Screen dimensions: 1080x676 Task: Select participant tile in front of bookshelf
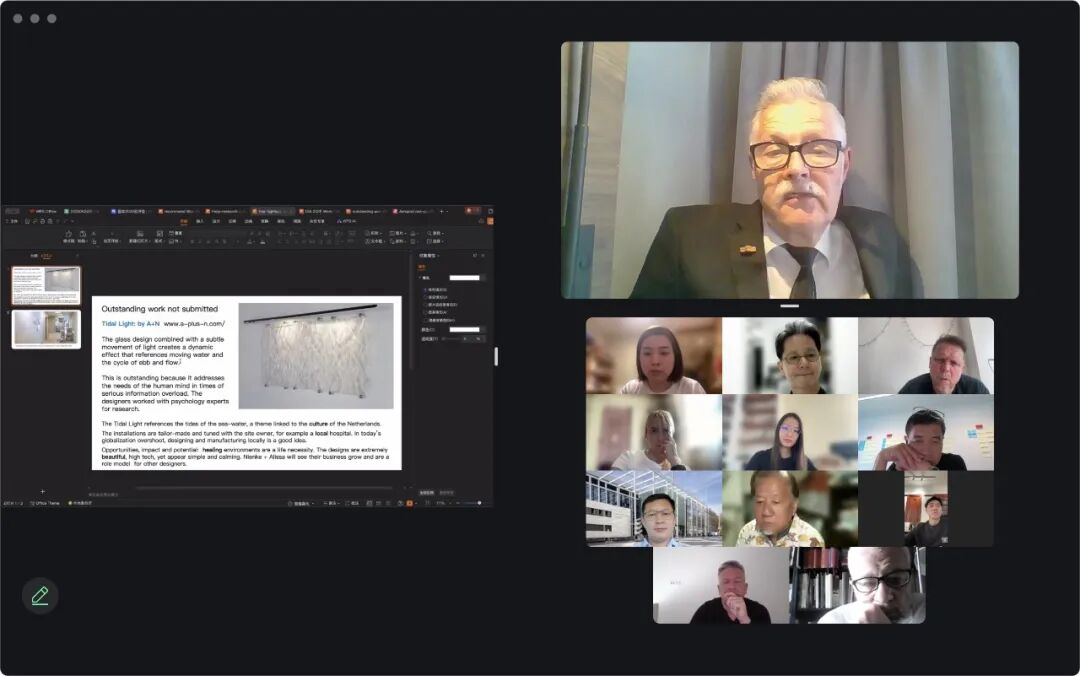[x=858, y=585]
